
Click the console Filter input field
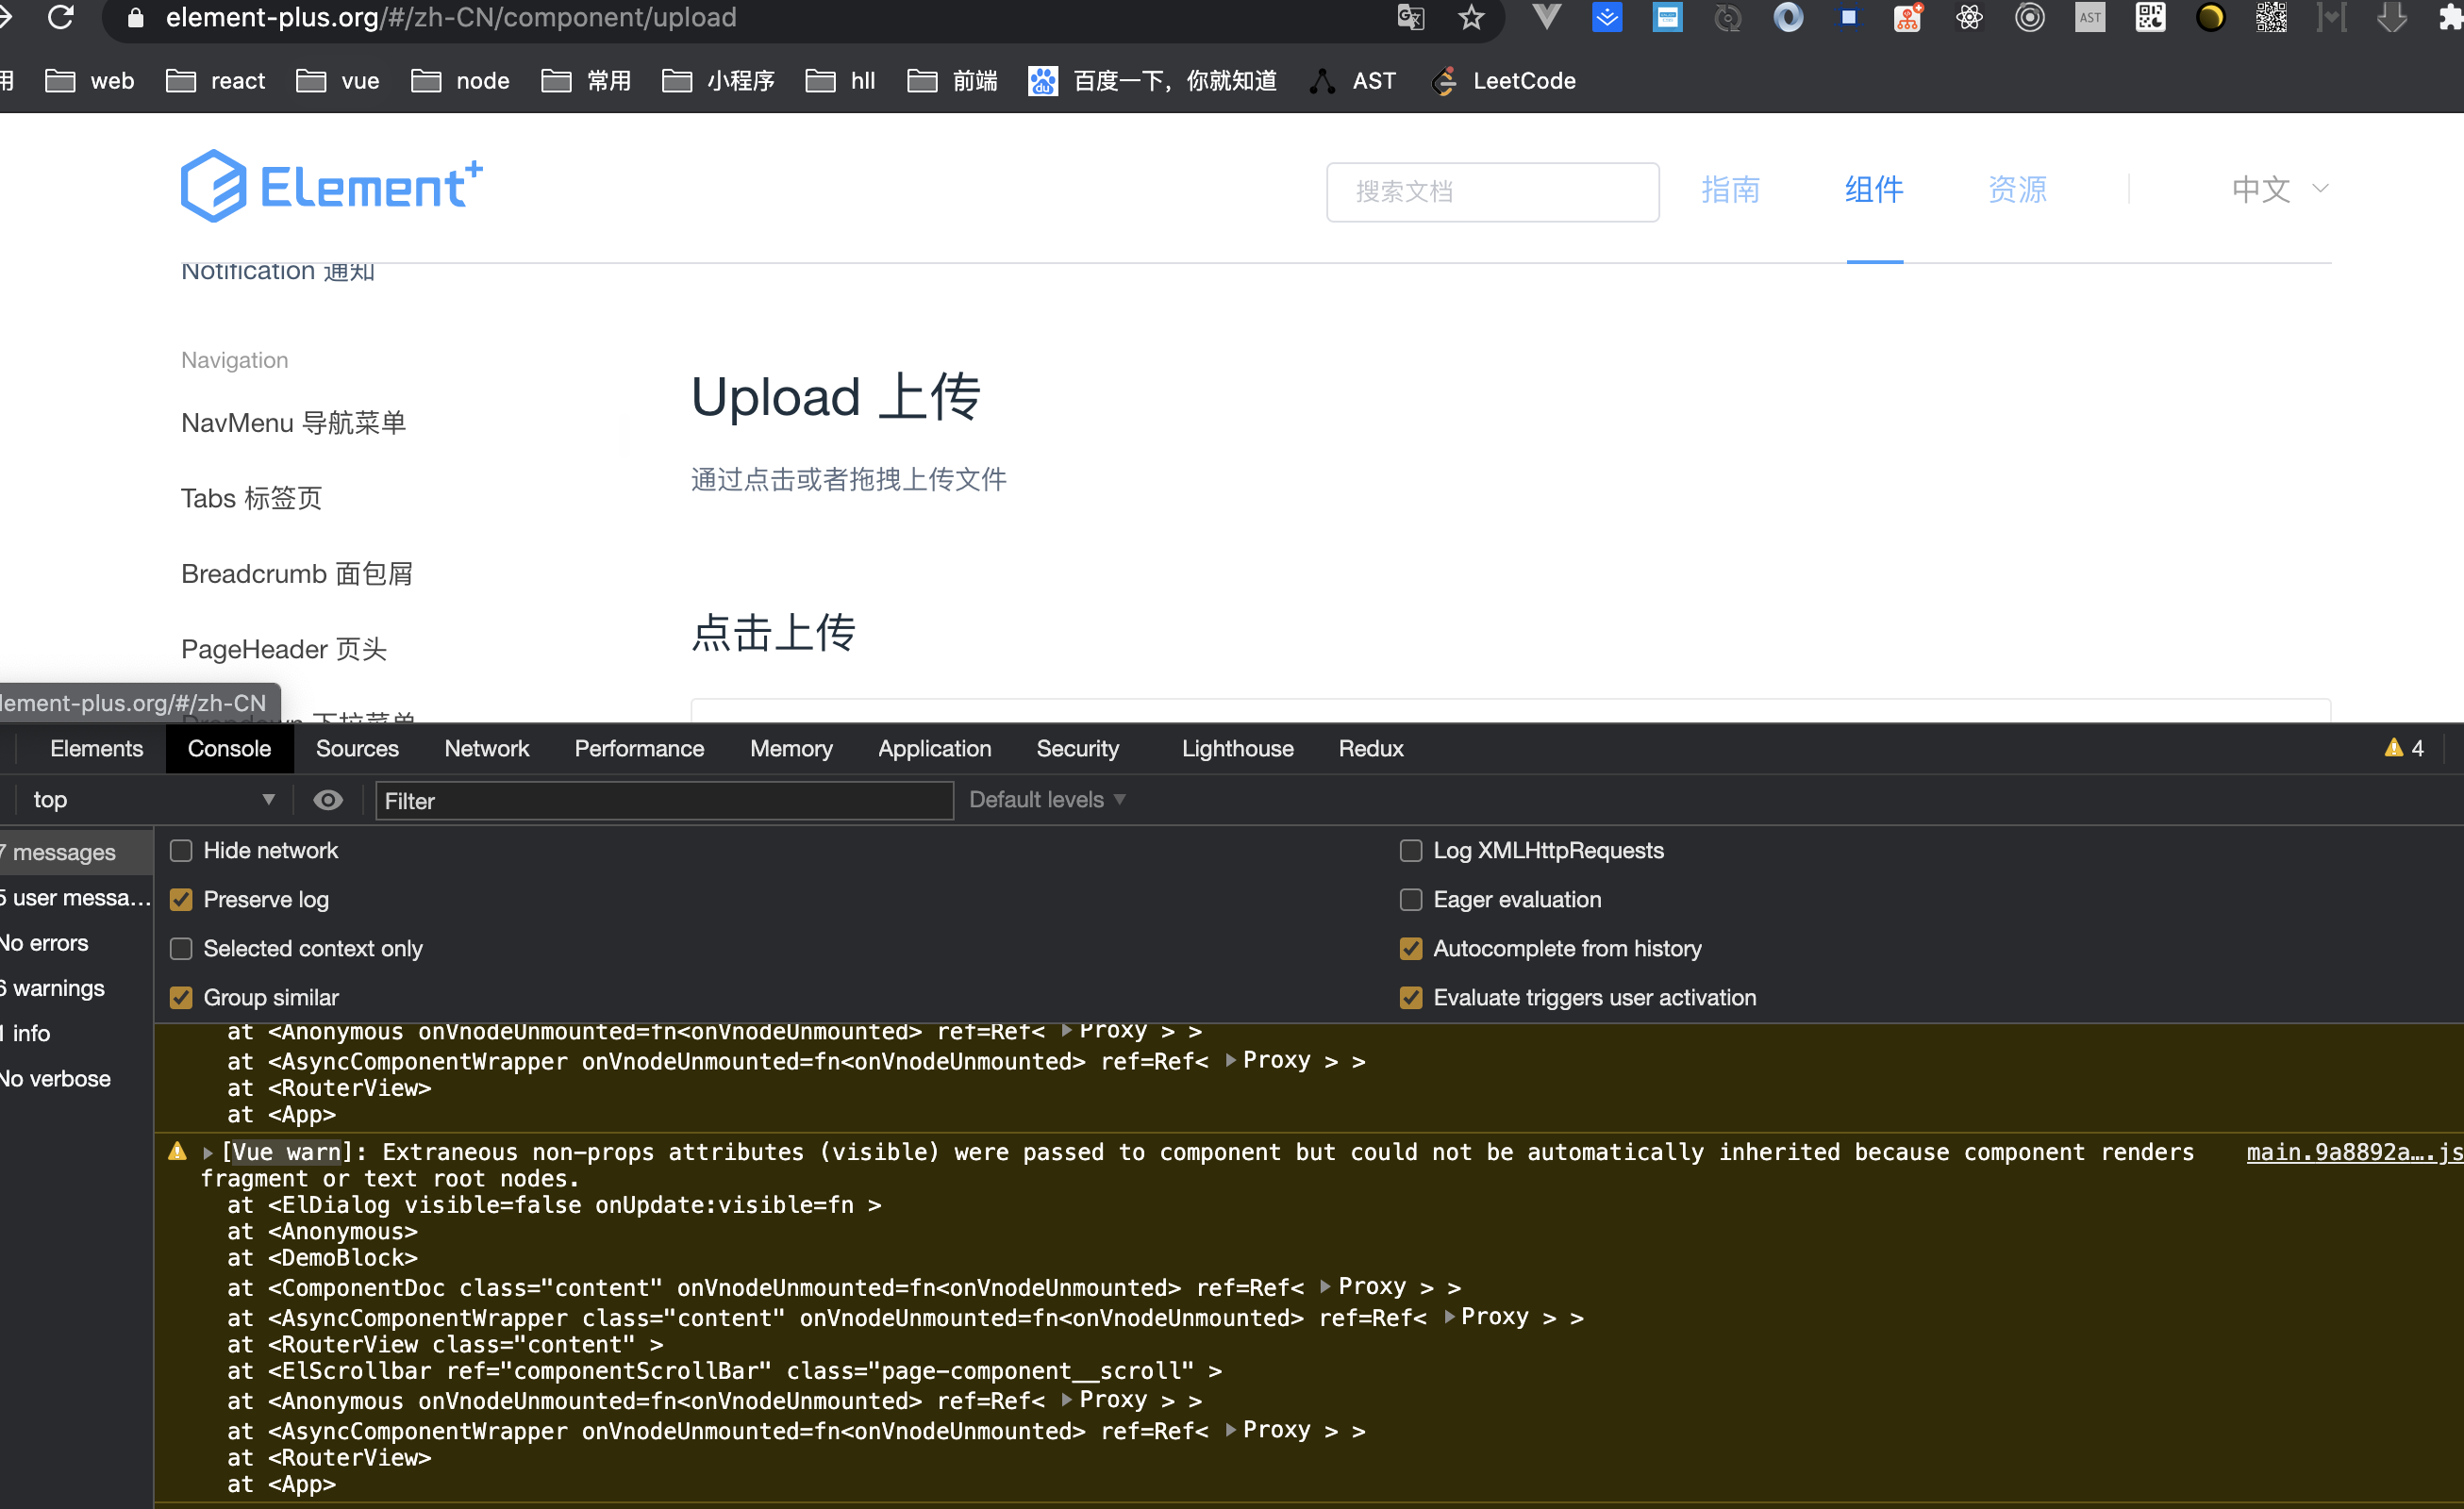pos(663,801)
